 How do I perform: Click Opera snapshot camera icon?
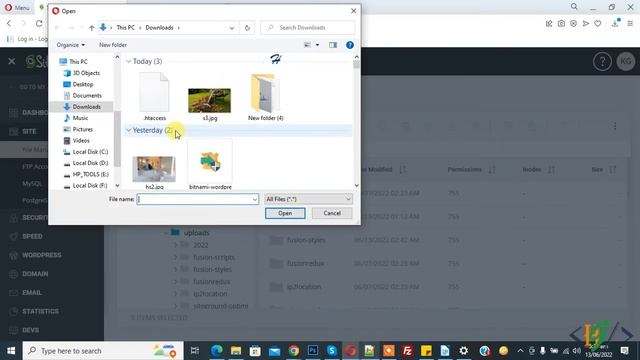coord(561,24)
